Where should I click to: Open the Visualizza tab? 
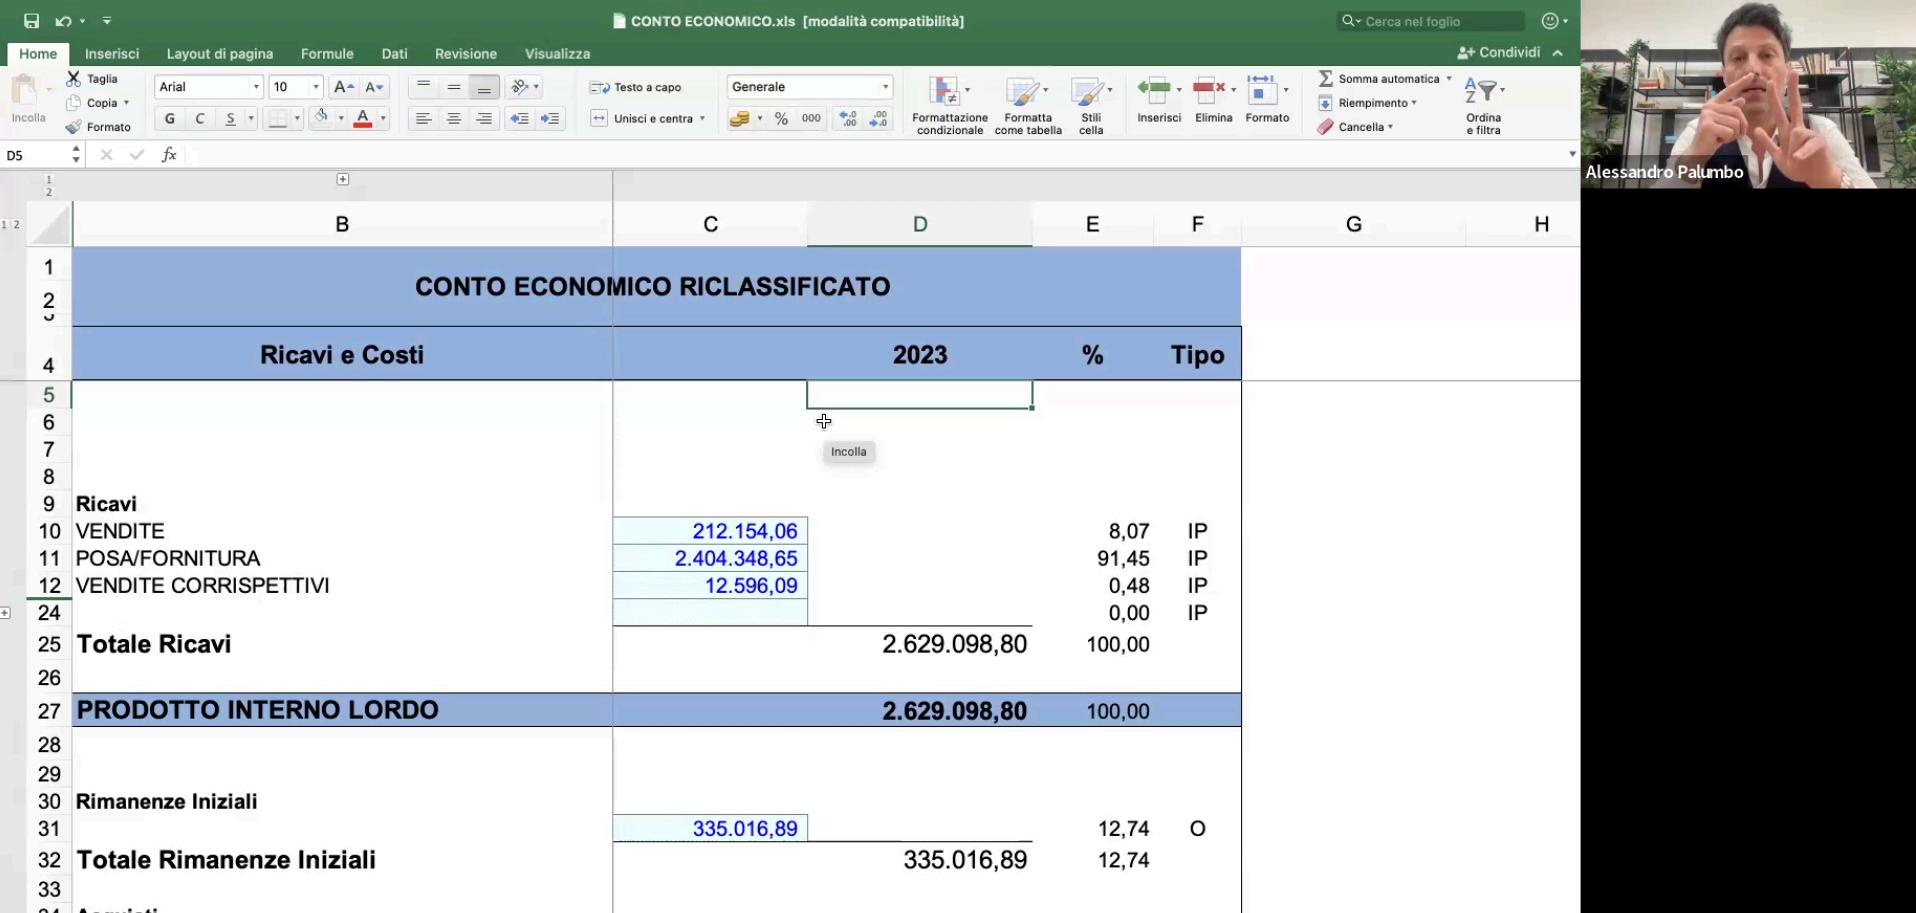557,54
